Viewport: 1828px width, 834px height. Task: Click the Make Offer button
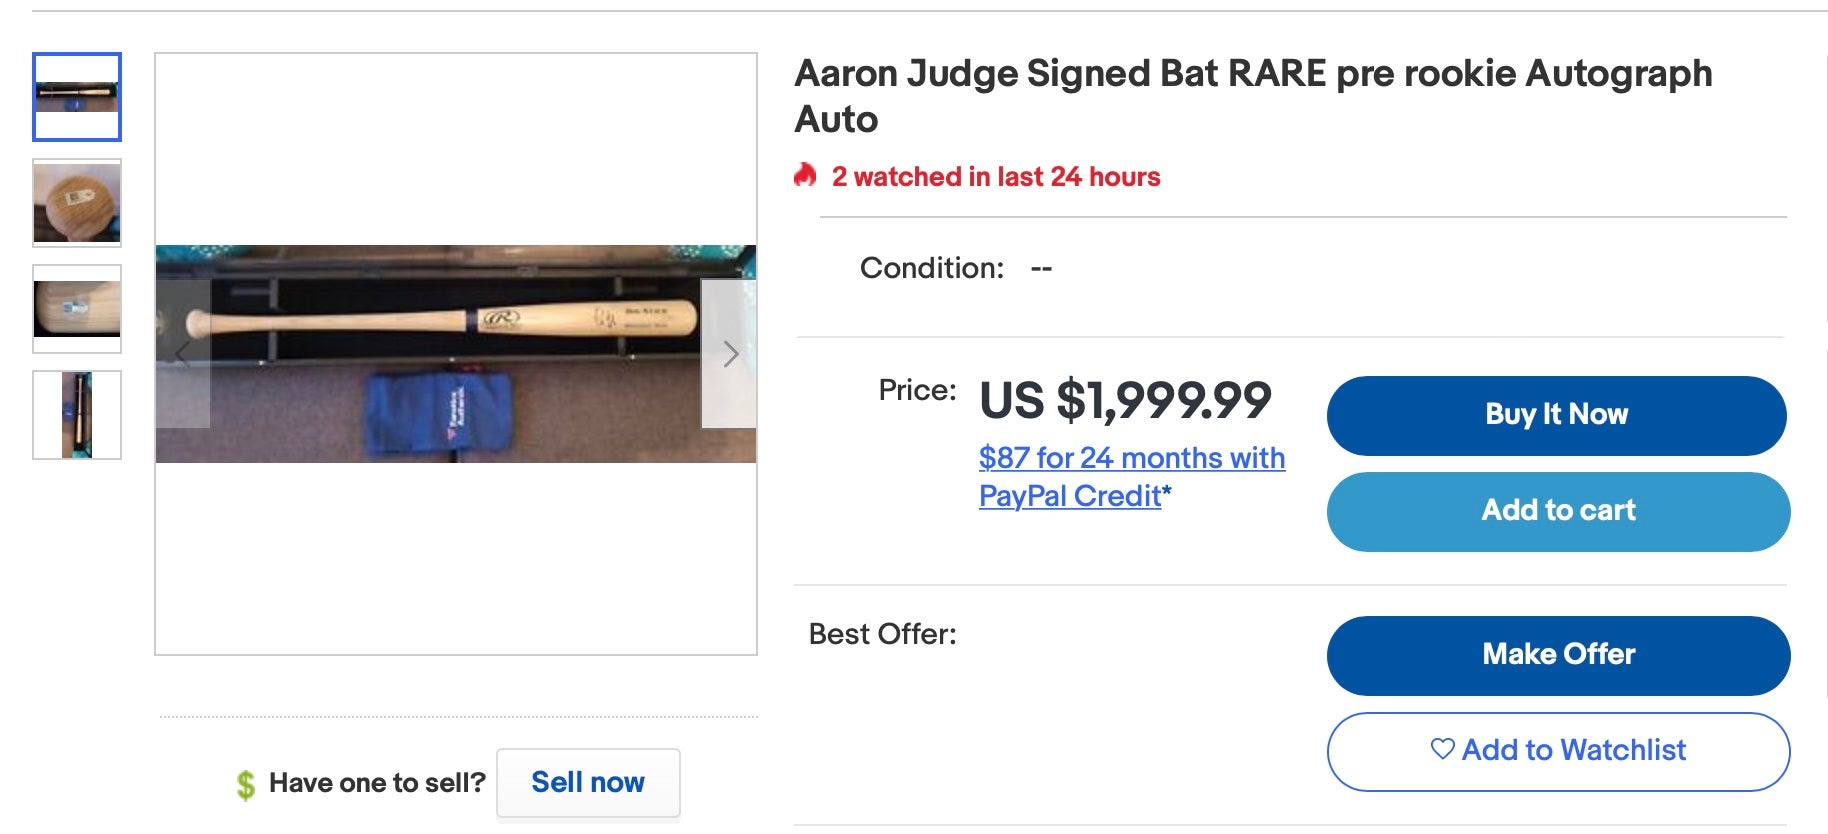pos(1558,655)
